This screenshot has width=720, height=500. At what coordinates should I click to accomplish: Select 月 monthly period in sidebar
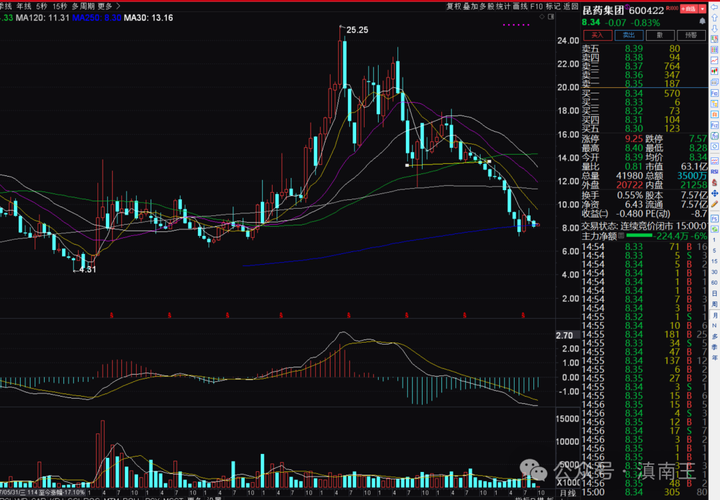tap(714, 315)
